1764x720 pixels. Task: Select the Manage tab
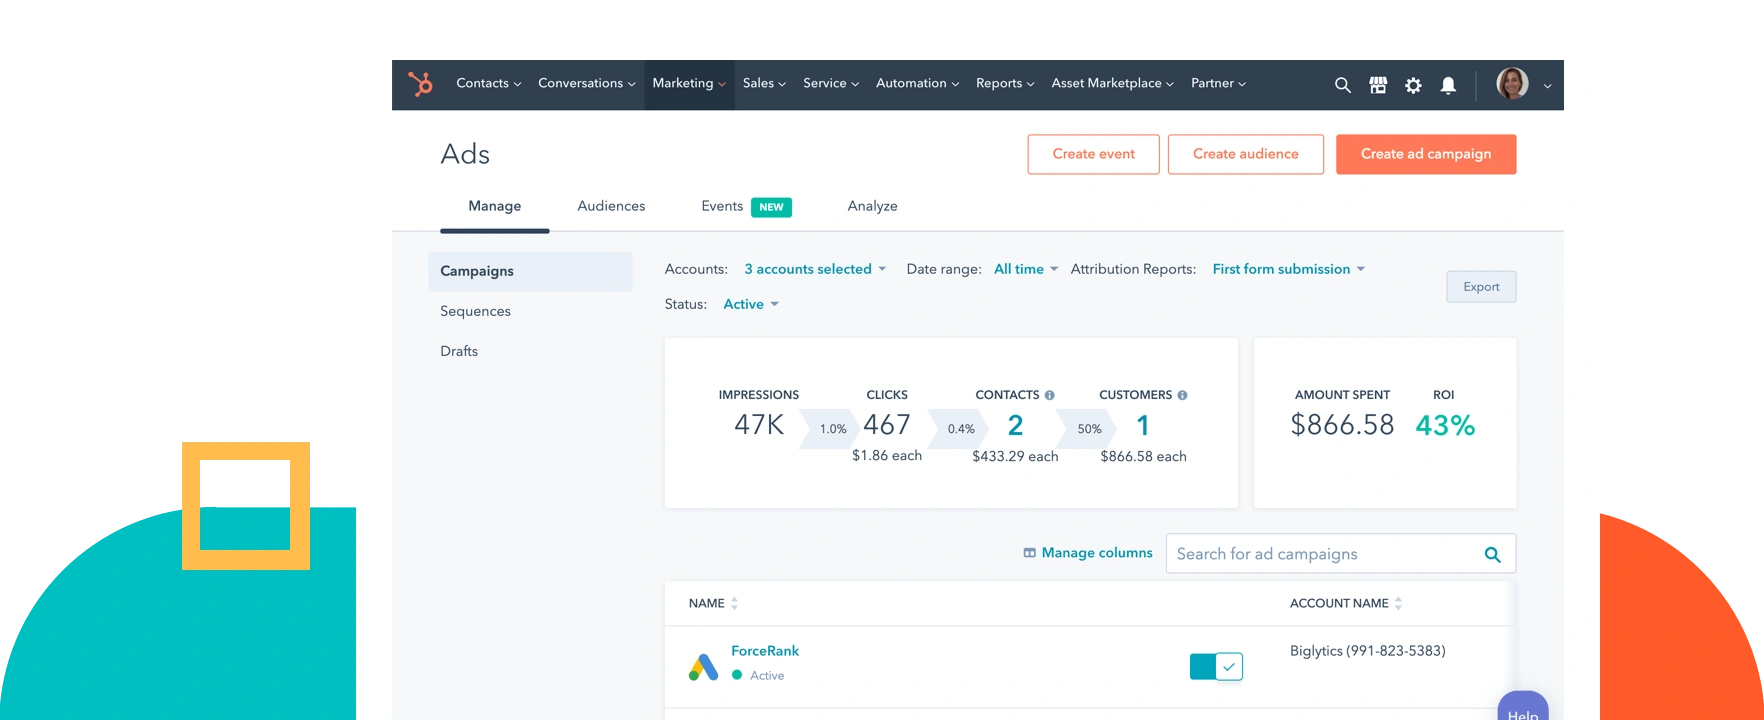click(494, 206)
